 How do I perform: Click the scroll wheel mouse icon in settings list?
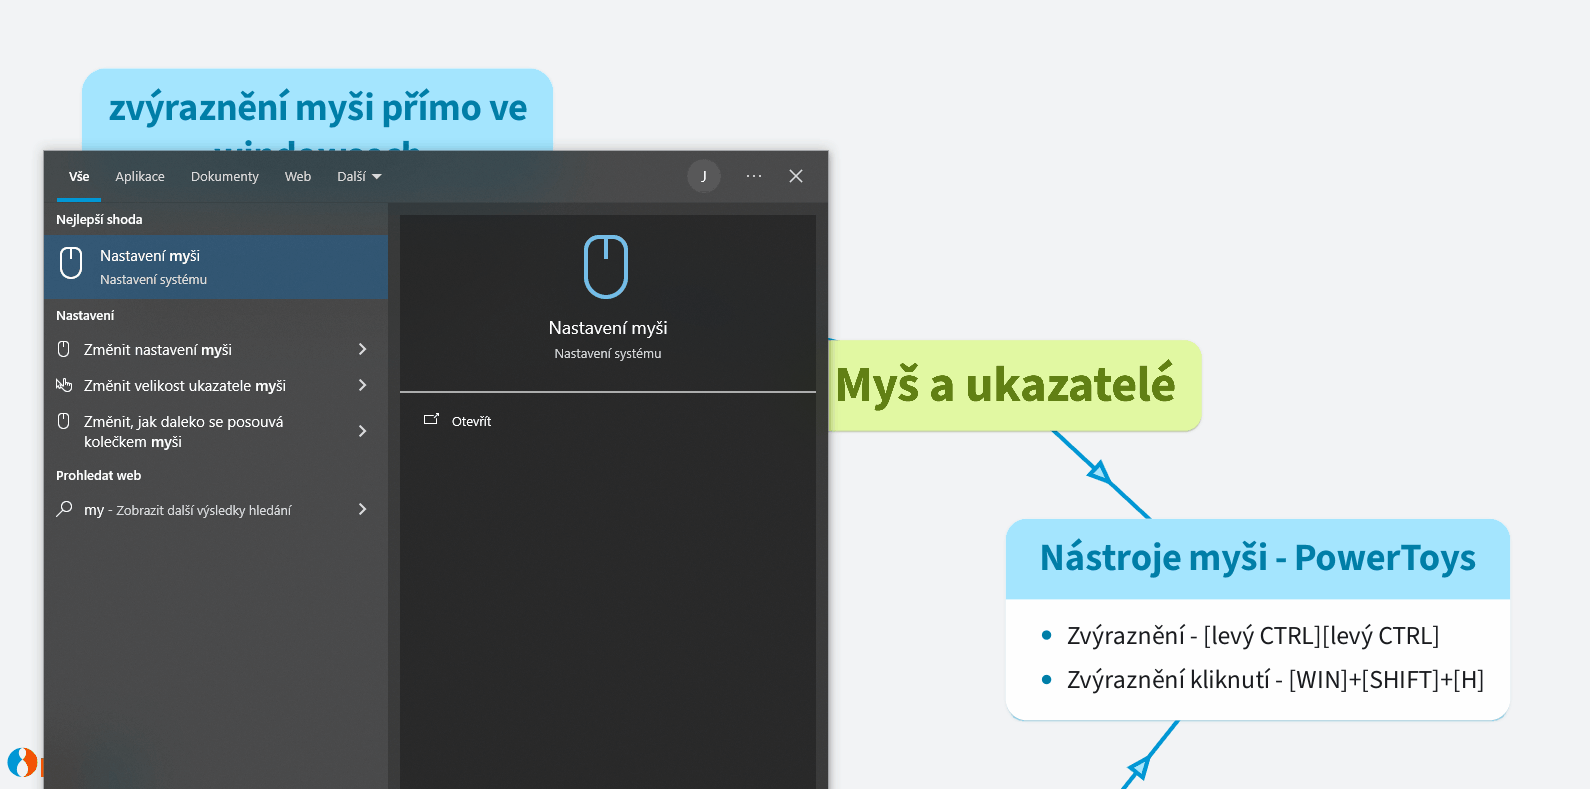(x=64, y=421)
